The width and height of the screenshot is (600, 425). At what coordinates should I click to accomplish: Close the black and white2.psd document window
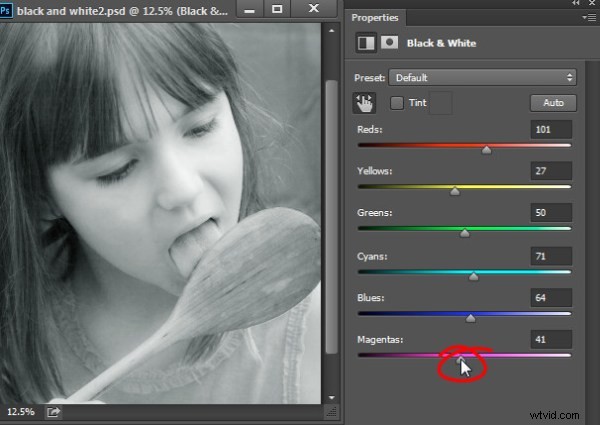[314, 8]
